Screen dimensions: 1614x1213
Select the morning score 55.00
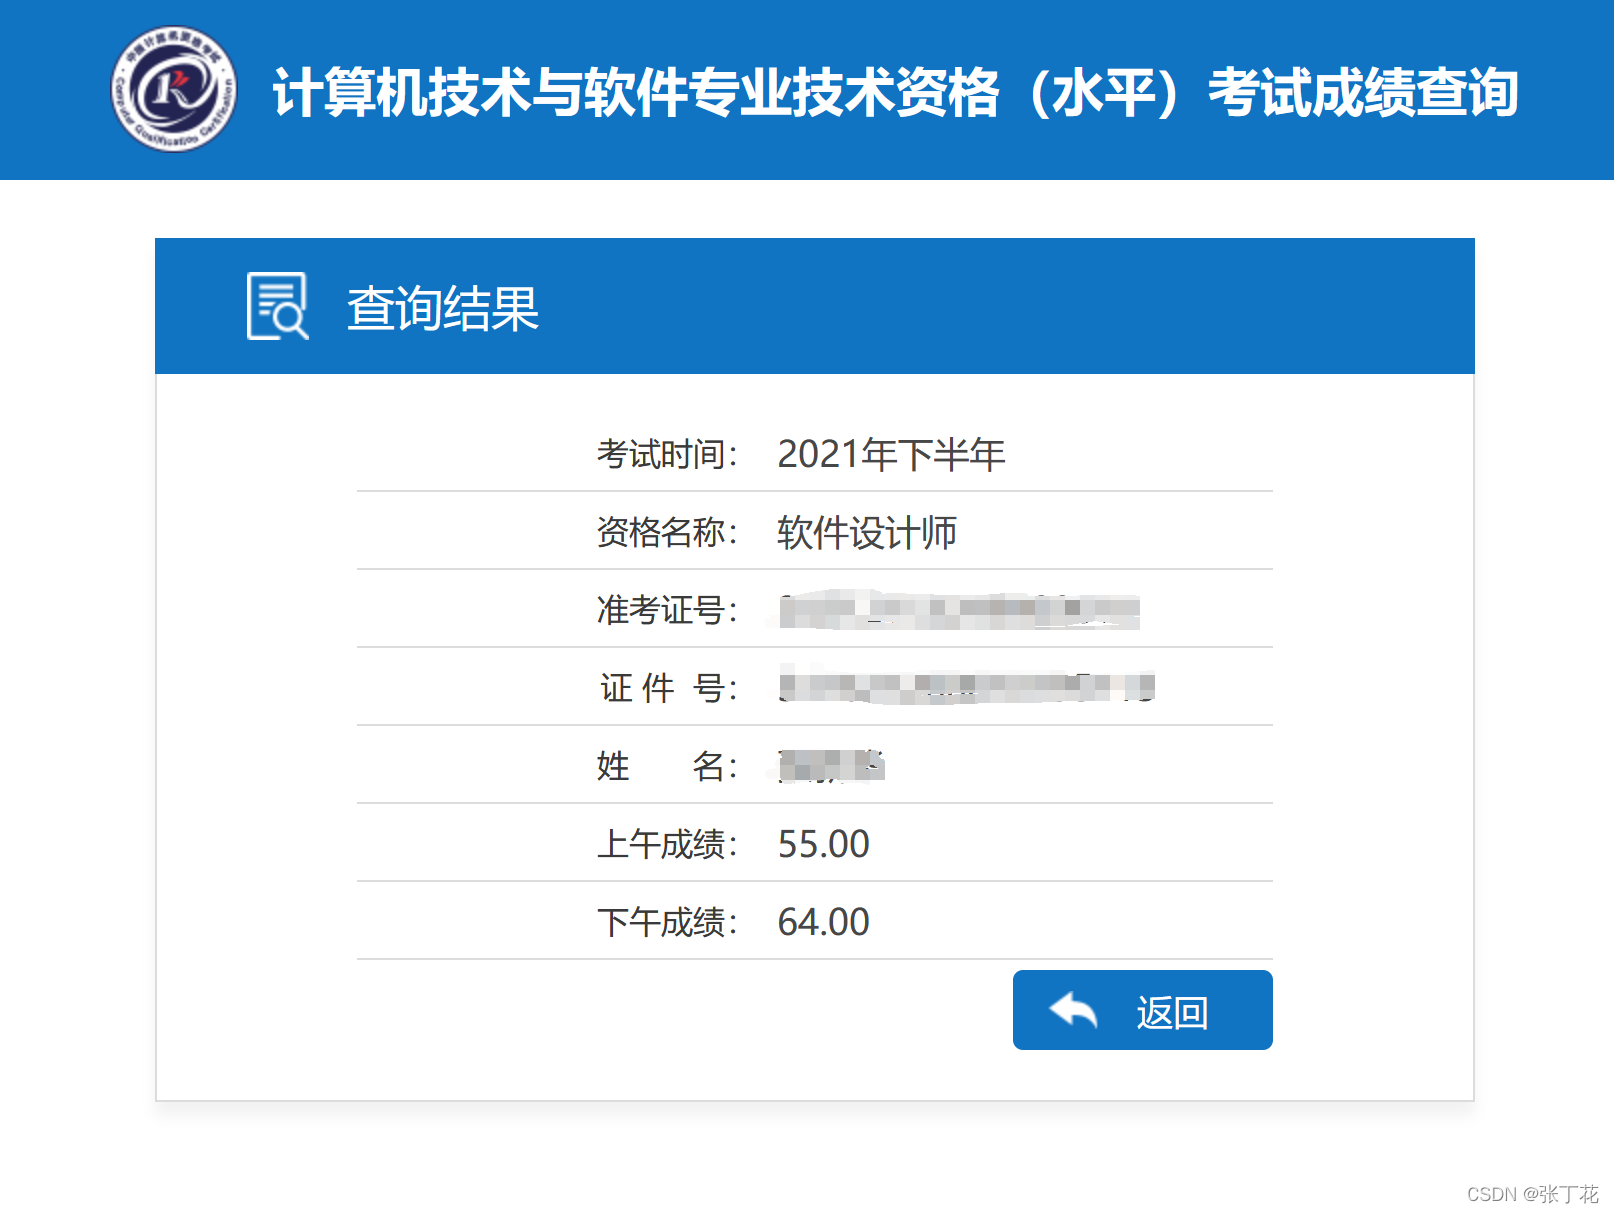coord(824,844)
